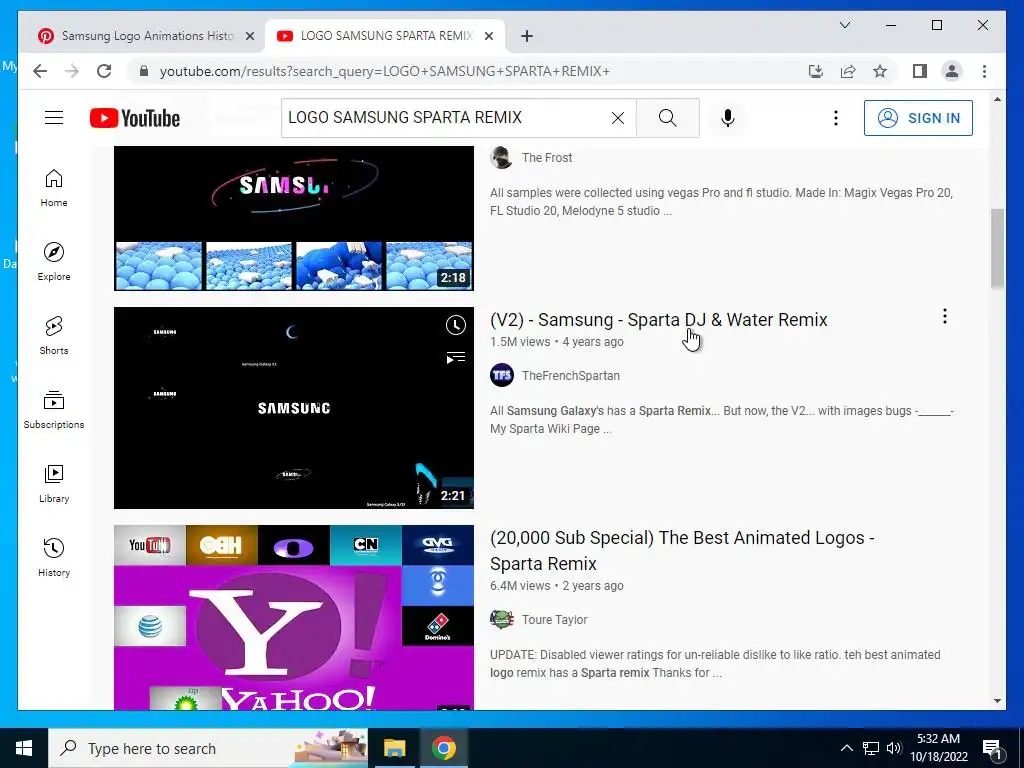Viewport: 1024px width, 768px height.
Task: Click the SIGN IN button
Action: (918, 118)
